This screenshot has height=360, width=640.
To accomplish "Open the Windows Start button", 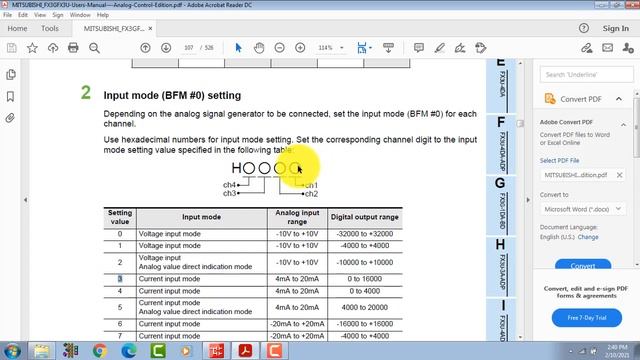I will coord(12,351).
